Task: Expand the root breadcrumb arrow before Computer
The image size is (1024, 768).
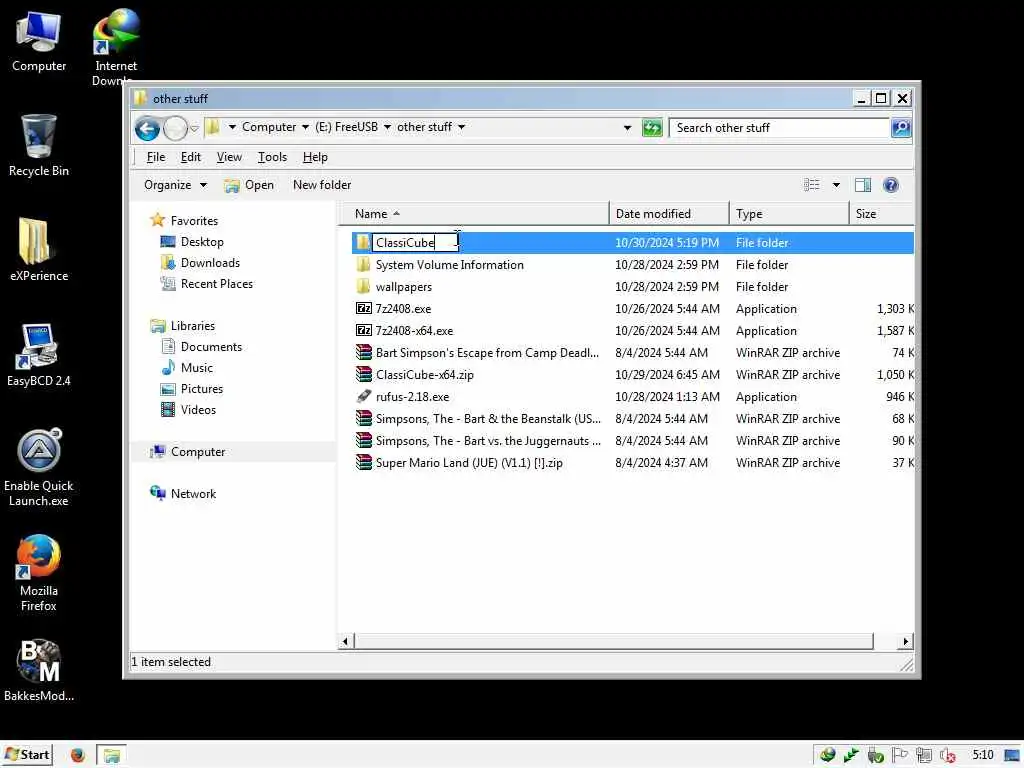Action: pos(232,127)
